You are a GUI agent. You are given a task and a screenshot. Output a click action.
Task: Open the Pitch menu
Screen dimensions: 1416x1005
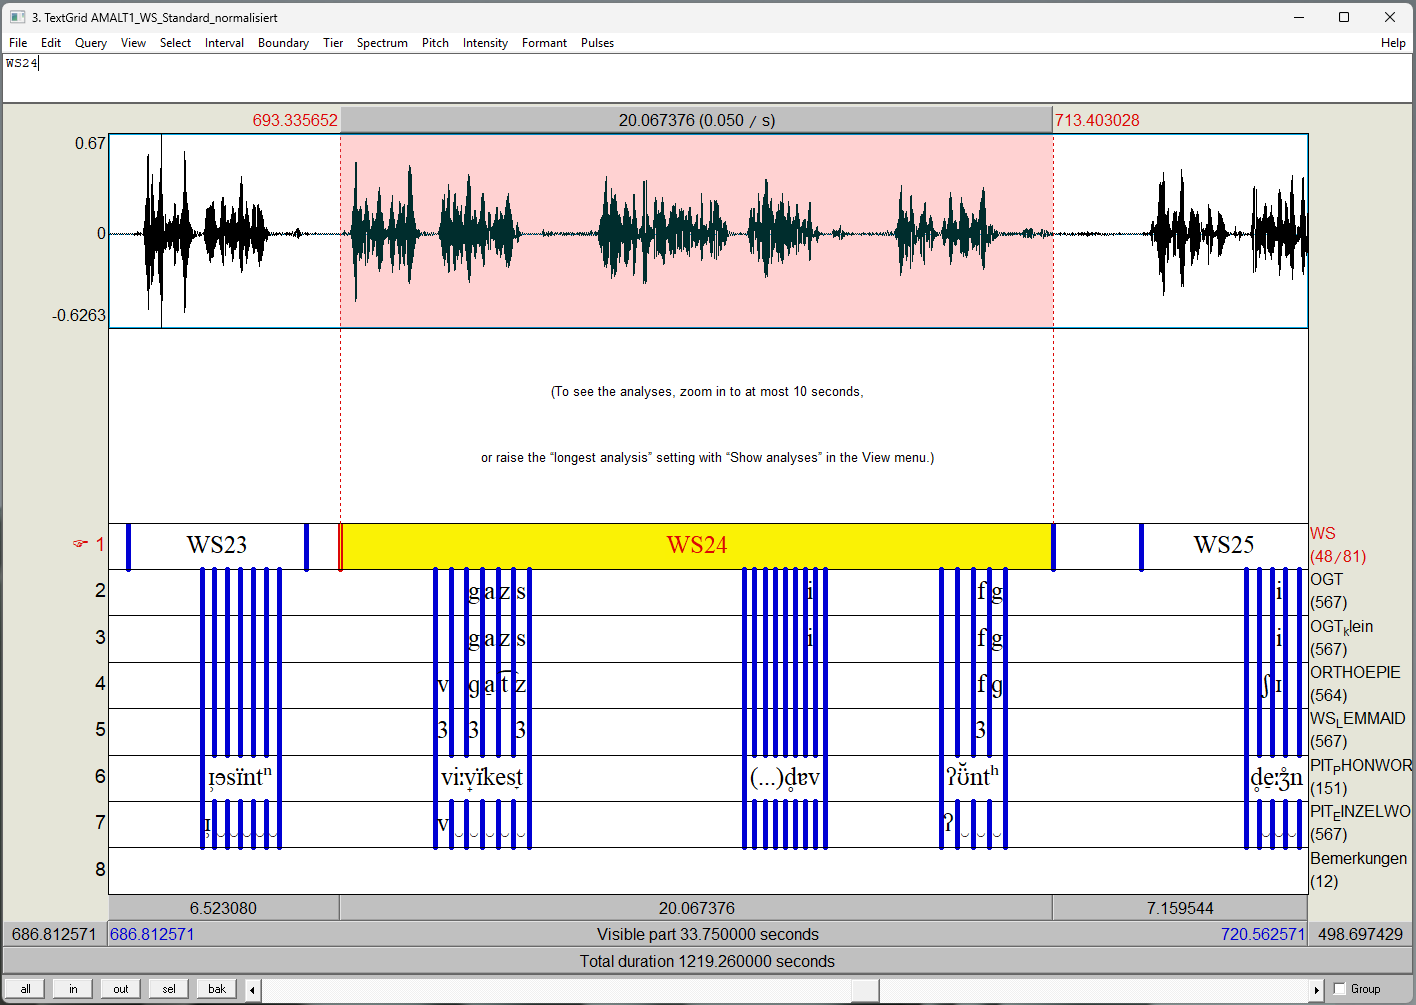[435, 43]
